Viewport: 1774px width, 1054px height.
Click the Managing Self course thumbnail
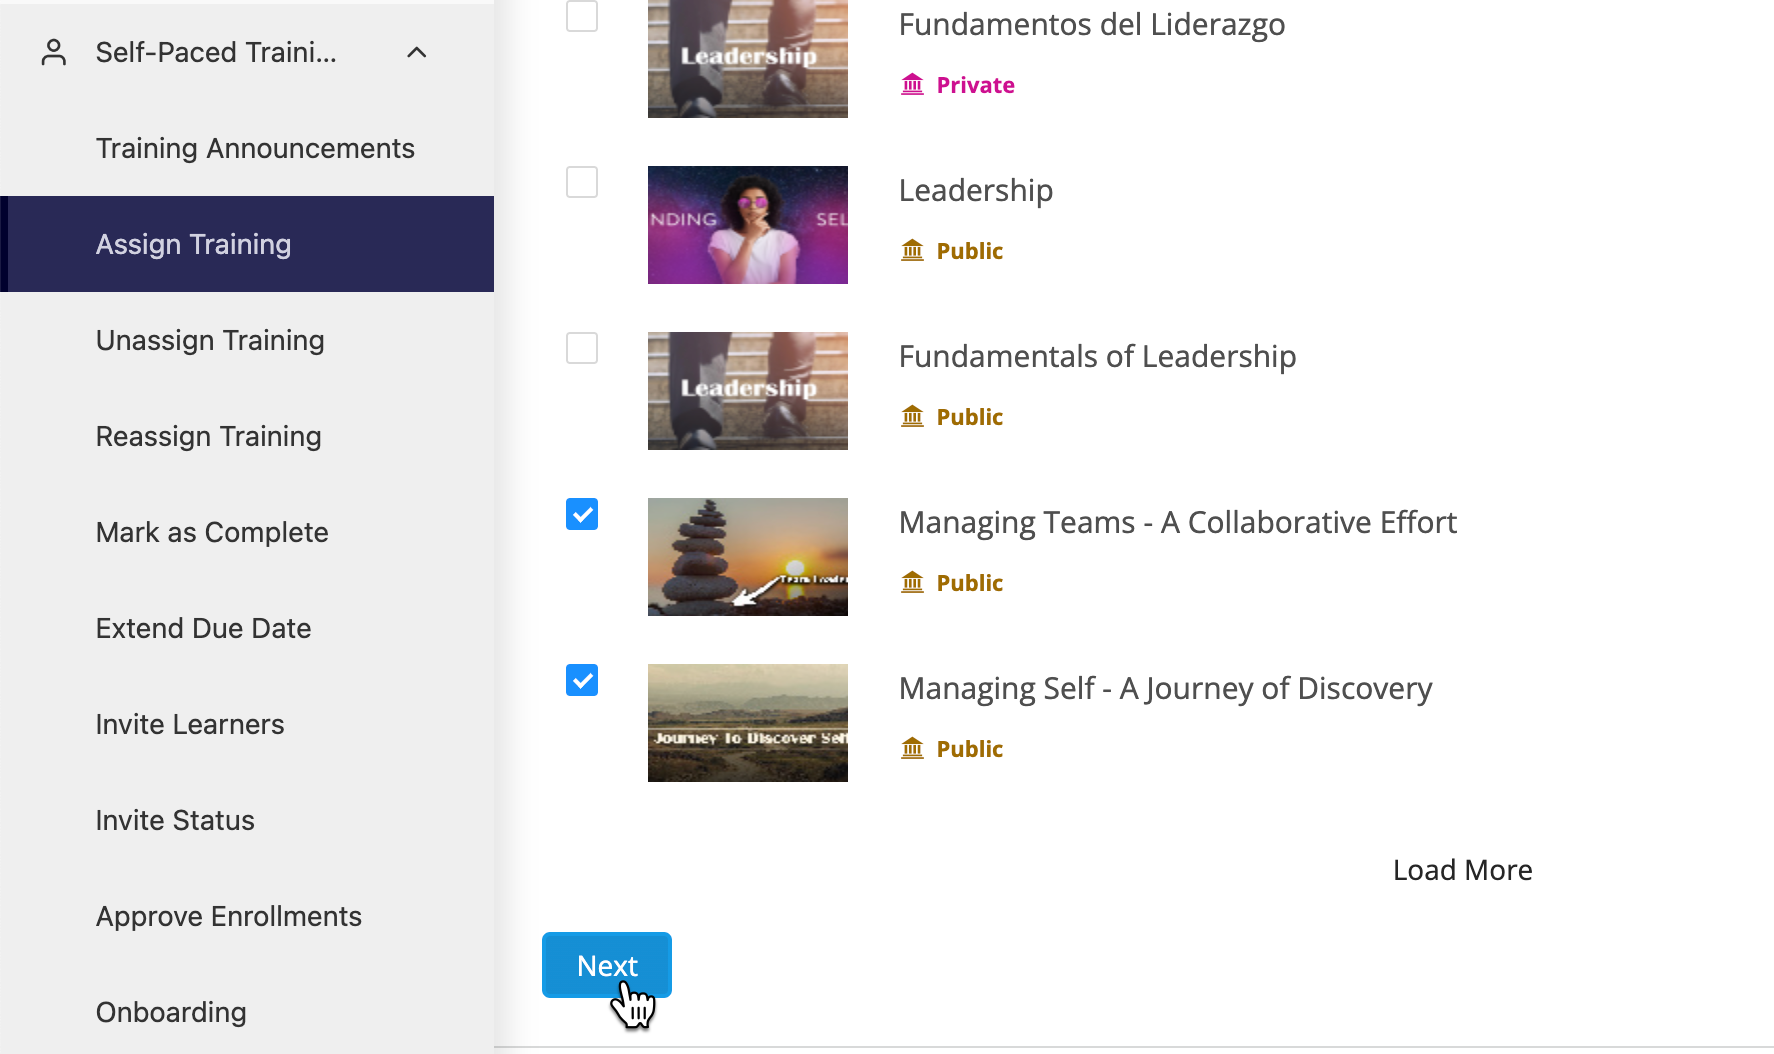click(x=748, y=723)
